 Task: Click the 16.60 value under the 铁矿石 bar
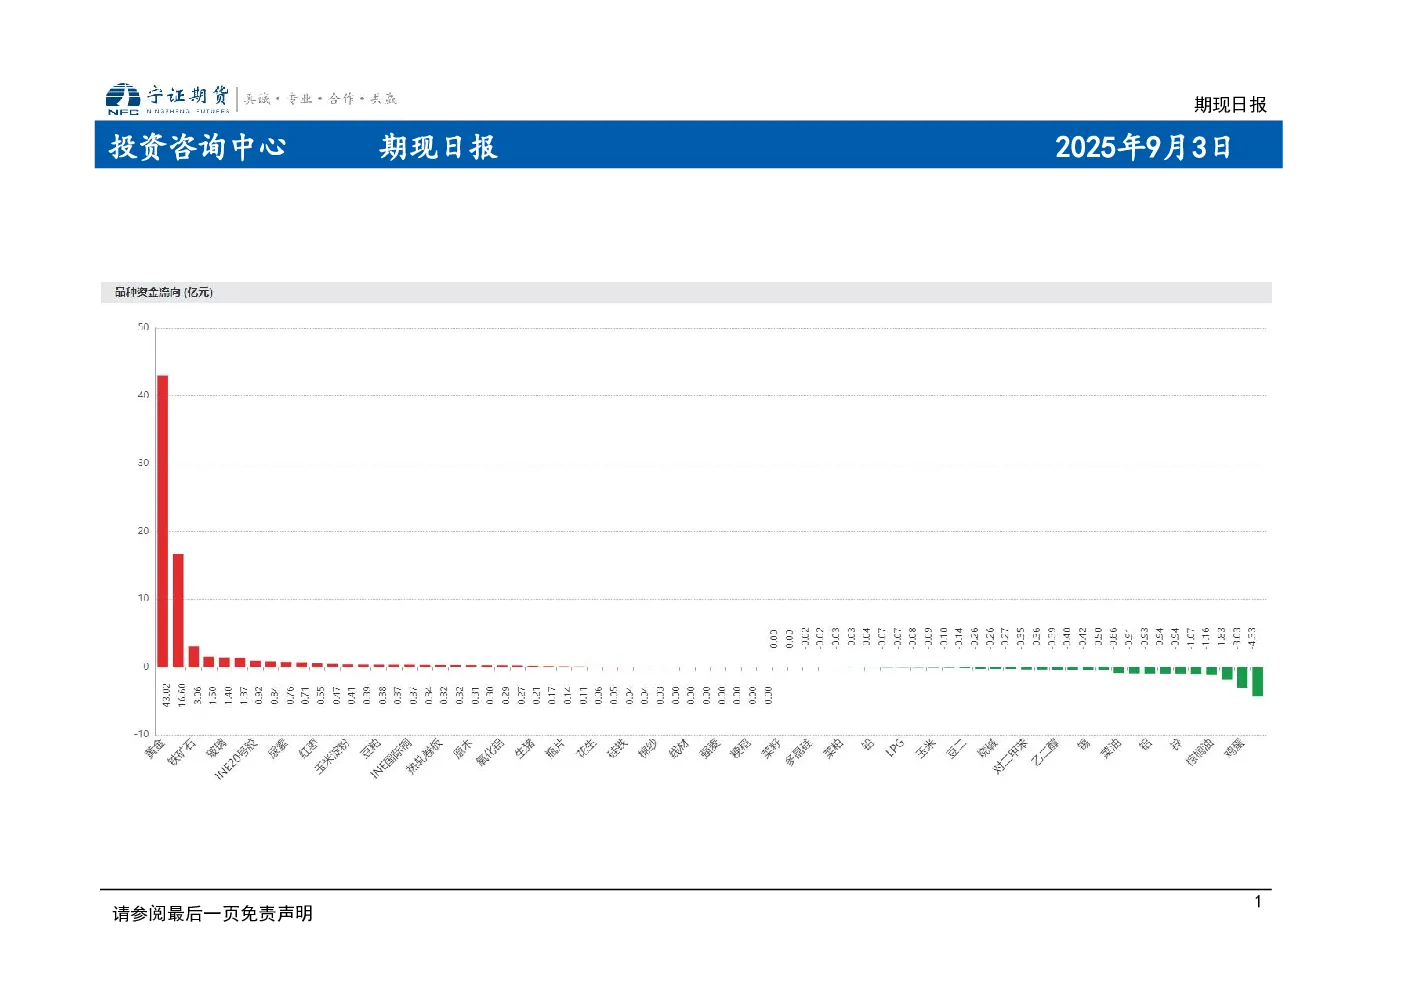[182, 694]
